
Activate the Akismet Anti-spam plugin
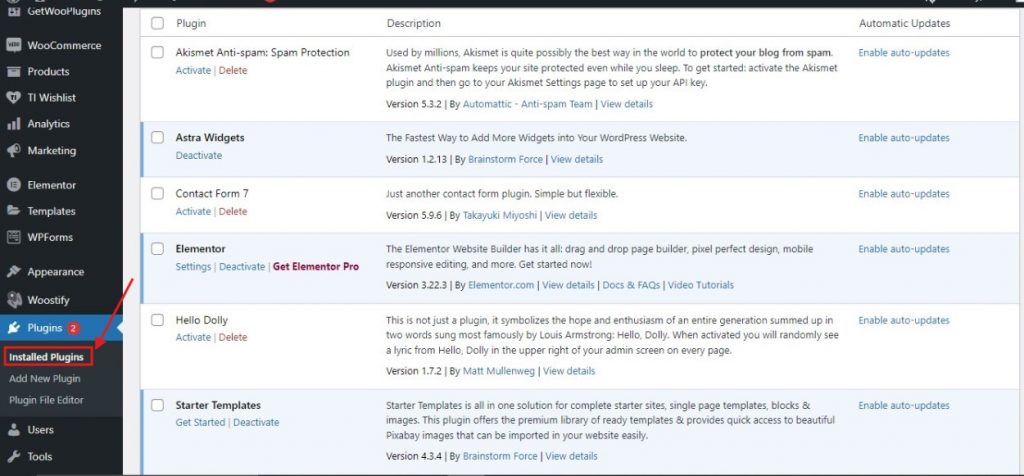[x=193, y=71]
